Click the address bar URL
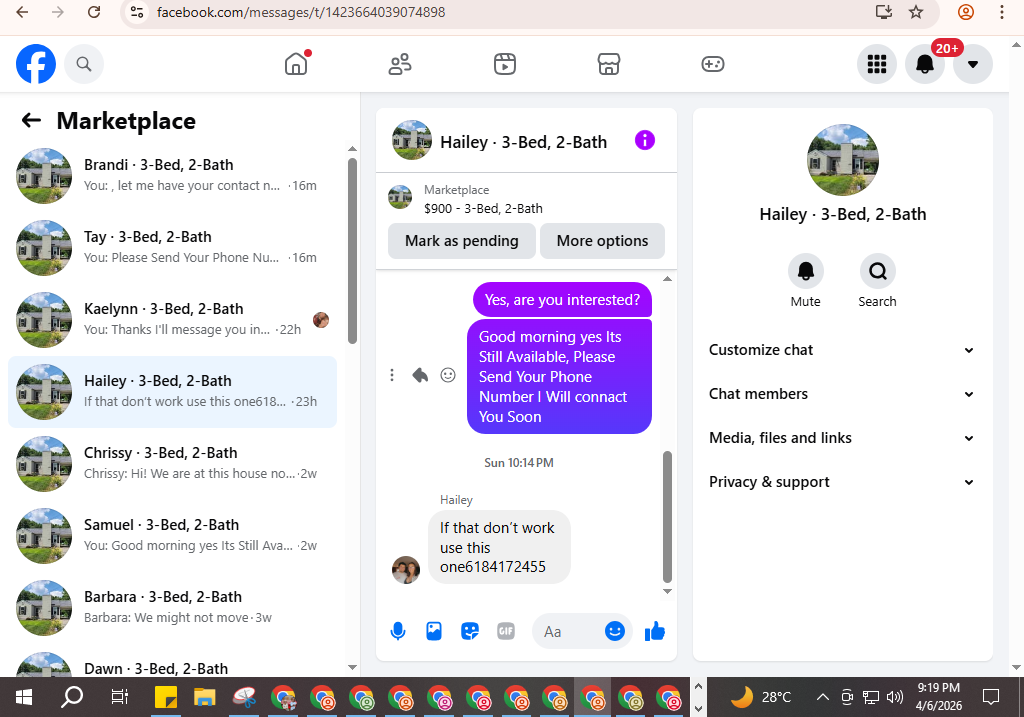The width and height of the screenshot is (1024, 717). point(301,12)
